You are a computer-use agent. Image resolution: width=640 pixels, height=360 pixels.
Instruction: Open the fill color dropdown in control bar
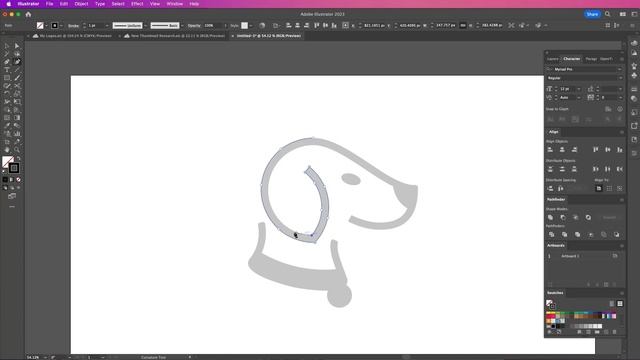click(x=47, y=26)
